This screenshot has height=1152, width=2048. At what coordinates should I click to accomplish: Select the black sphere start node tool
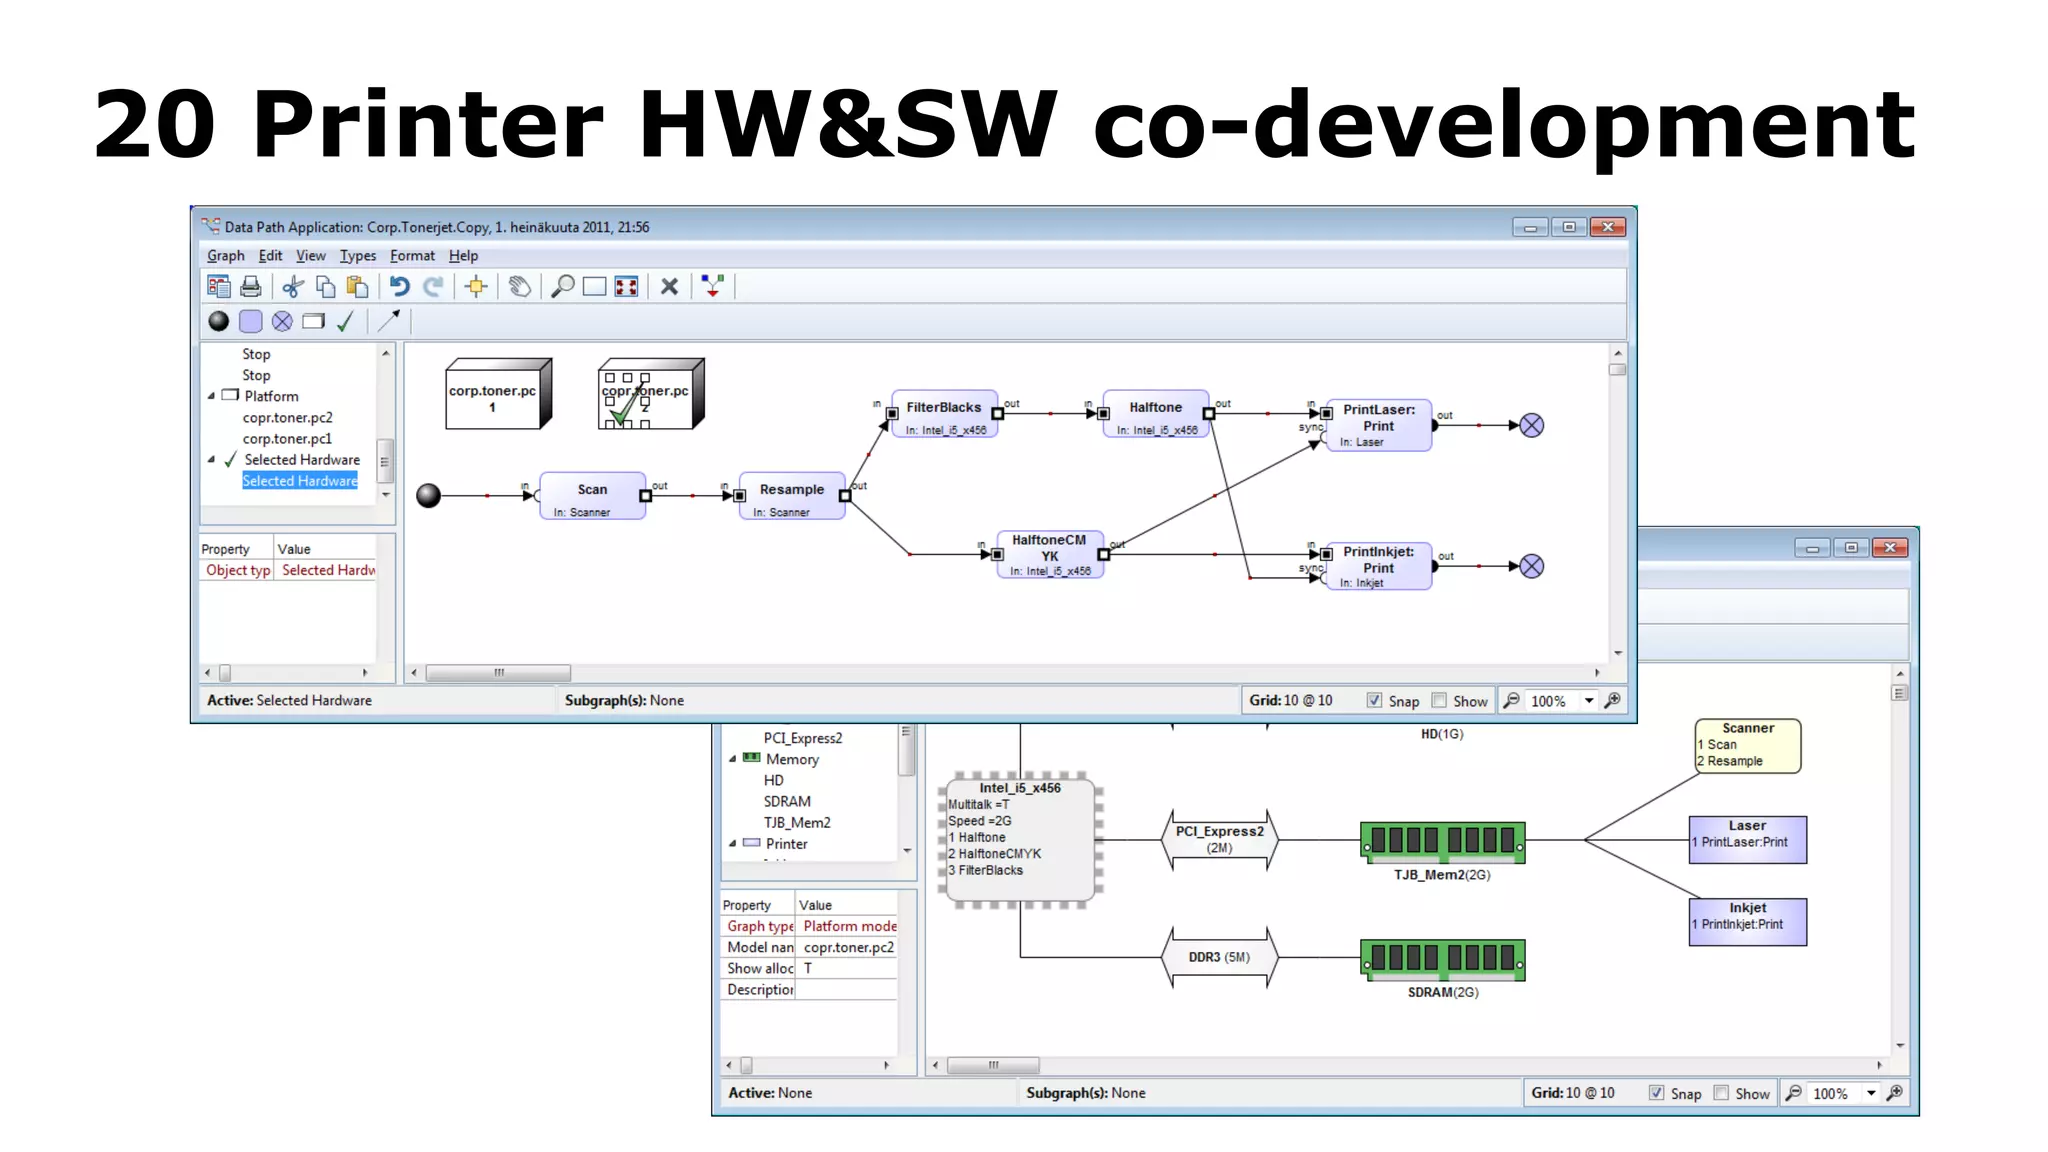(x=218, y=321)
